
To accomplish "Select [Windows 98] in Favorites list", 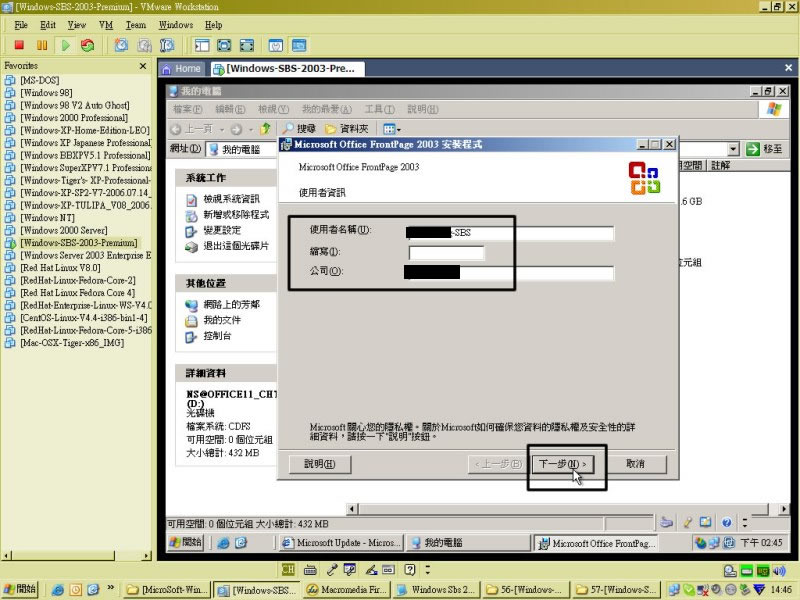I will [46, 92].
